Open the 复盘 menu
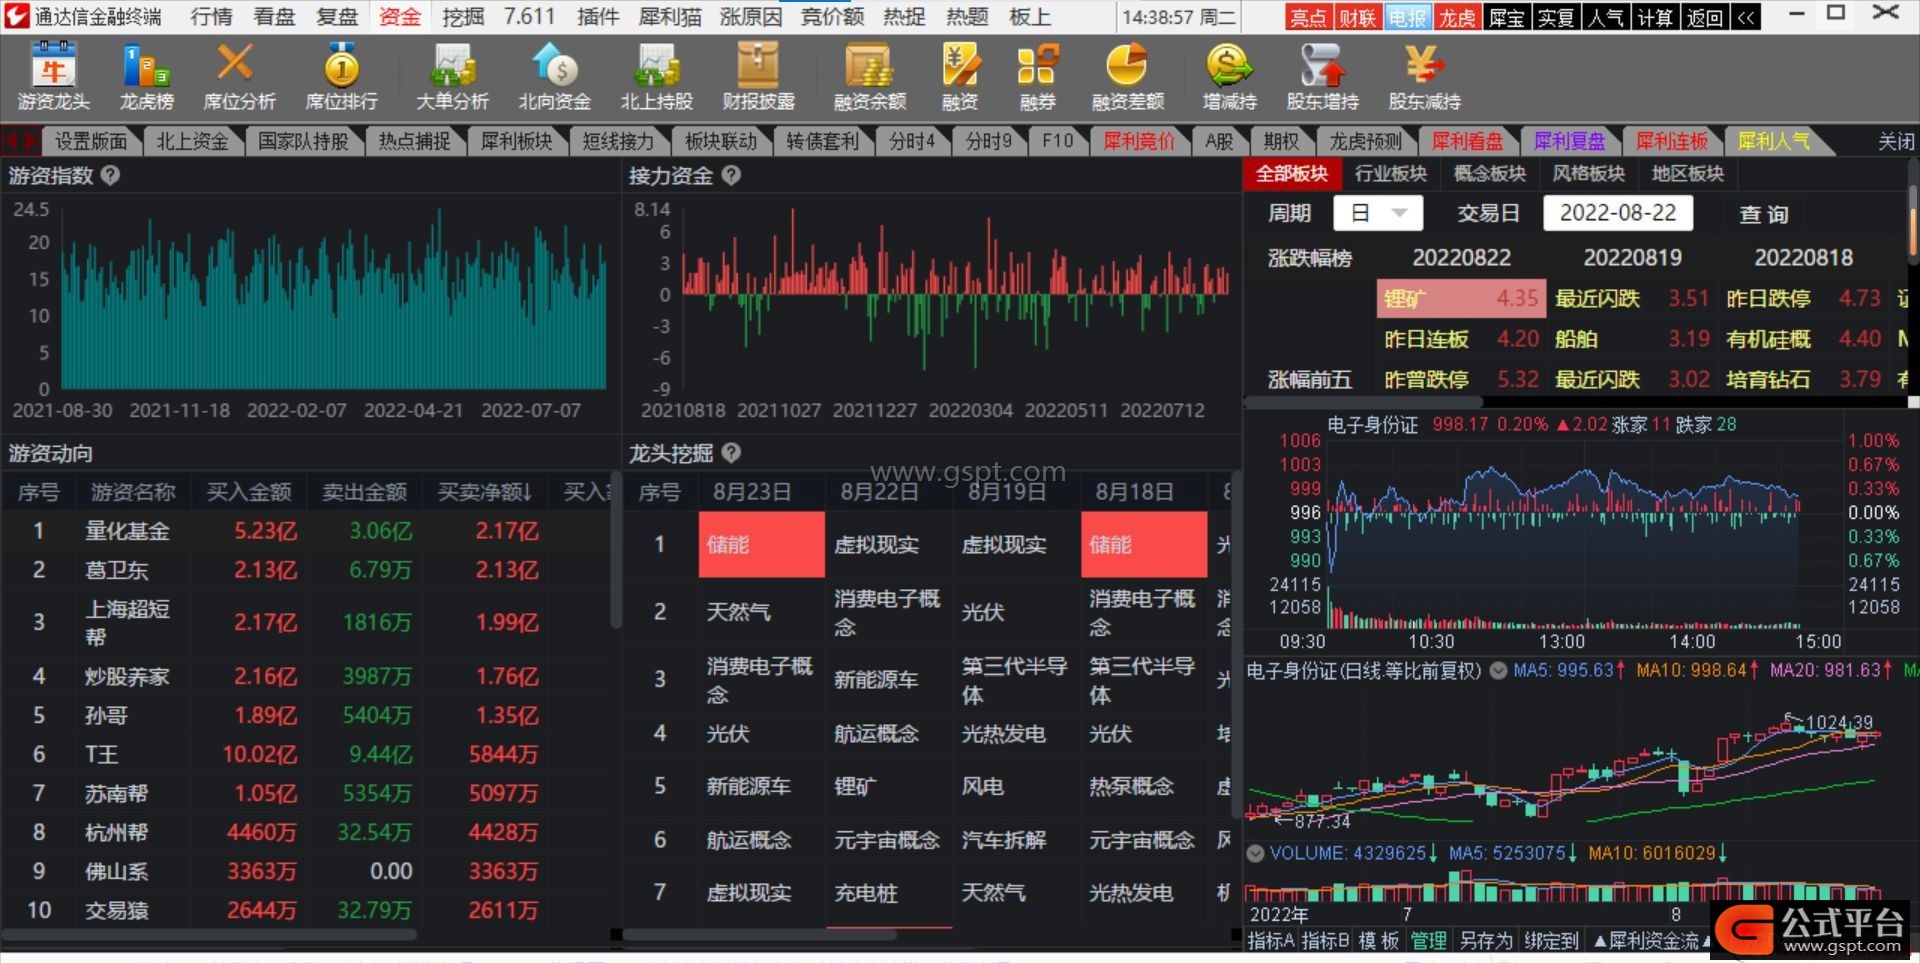The image size is (1920, 963). 337,17
